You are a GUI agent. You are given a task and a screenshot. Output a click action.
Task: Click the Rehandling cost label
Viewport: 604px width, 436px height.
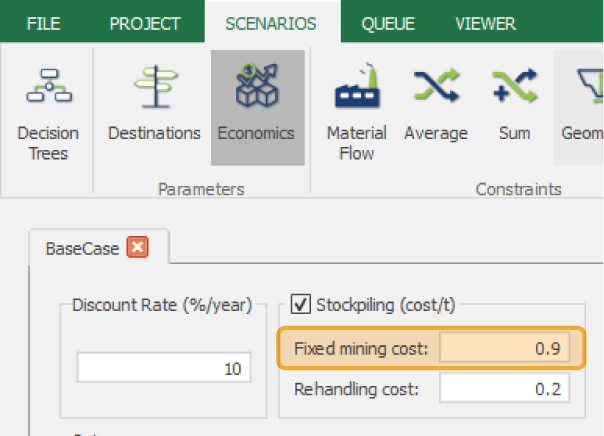pyautogui.click(x=355, y=389)
